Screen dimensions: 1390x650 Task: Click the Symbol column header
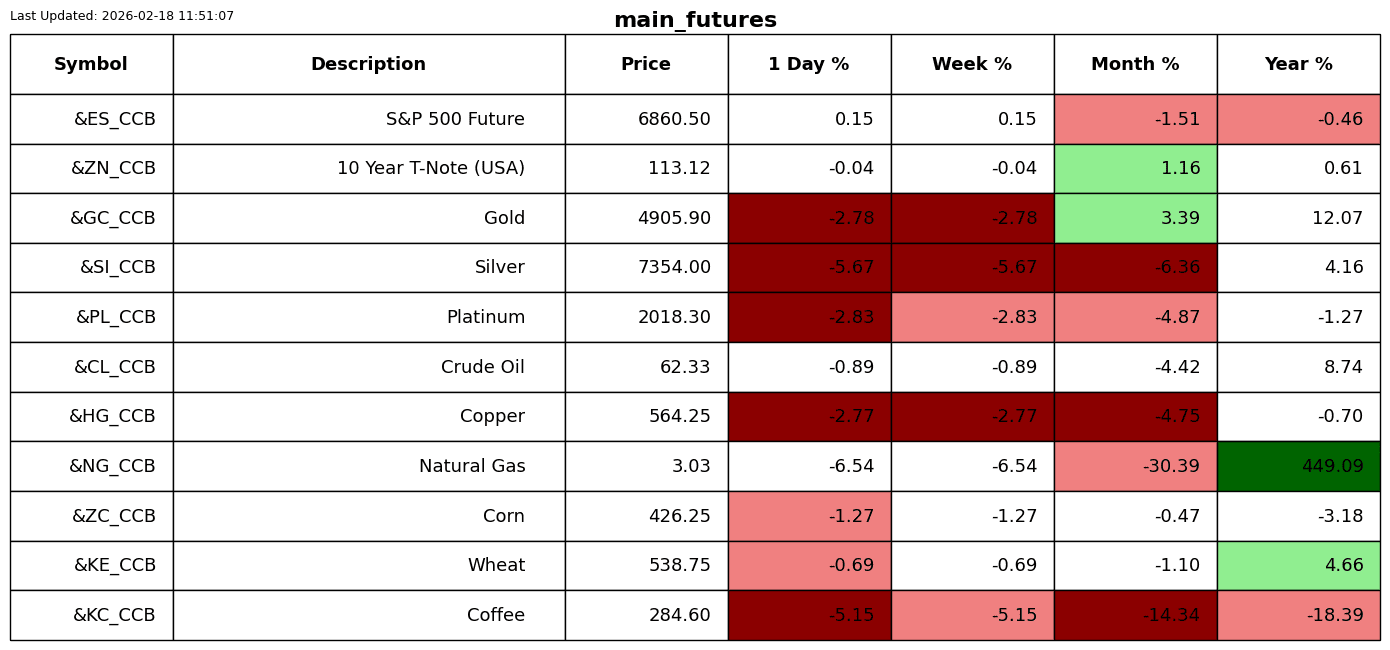[91, 65]
